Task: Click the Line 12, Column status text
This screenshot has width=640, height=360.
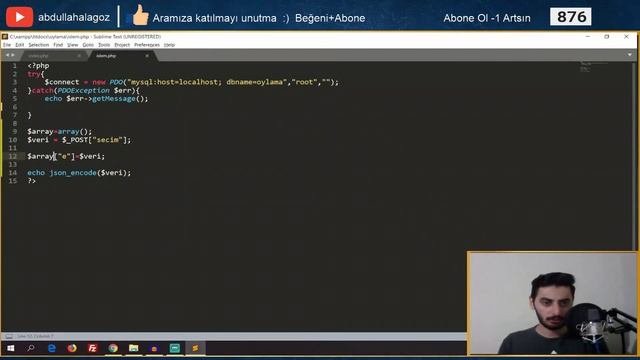Action: (35, 336)
